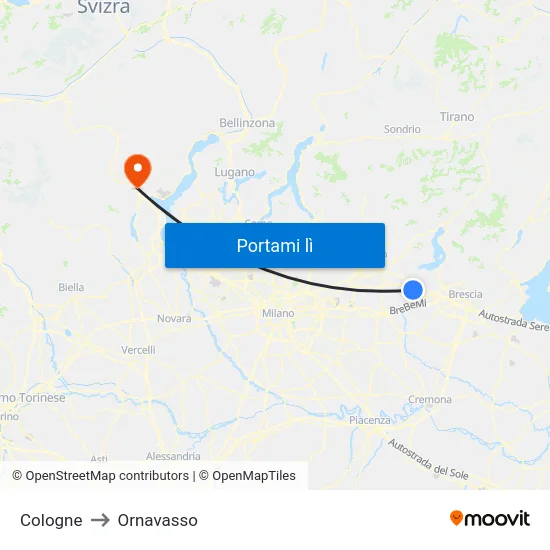This screenshot has height=550, width=550.
Task: Click the Brescia label on map
Action: tap(465, 294)
